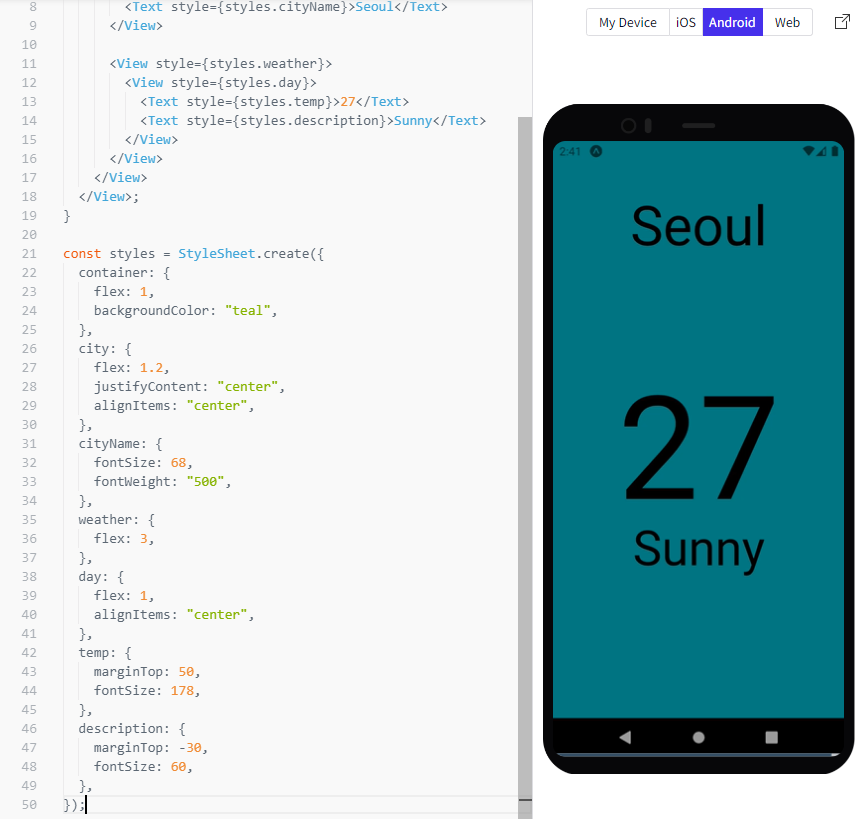Image resolution: width=863 pixels, height=819 pixels.
Task: Switch preview to iOS
Action: point(686,23)
